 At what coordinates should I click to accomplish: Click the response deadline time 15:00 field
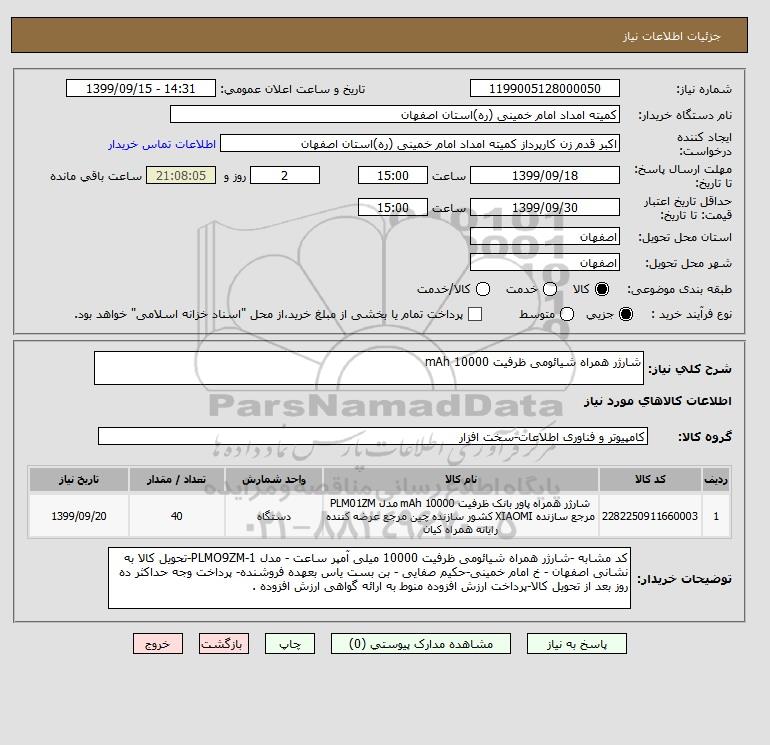(393, 175)
